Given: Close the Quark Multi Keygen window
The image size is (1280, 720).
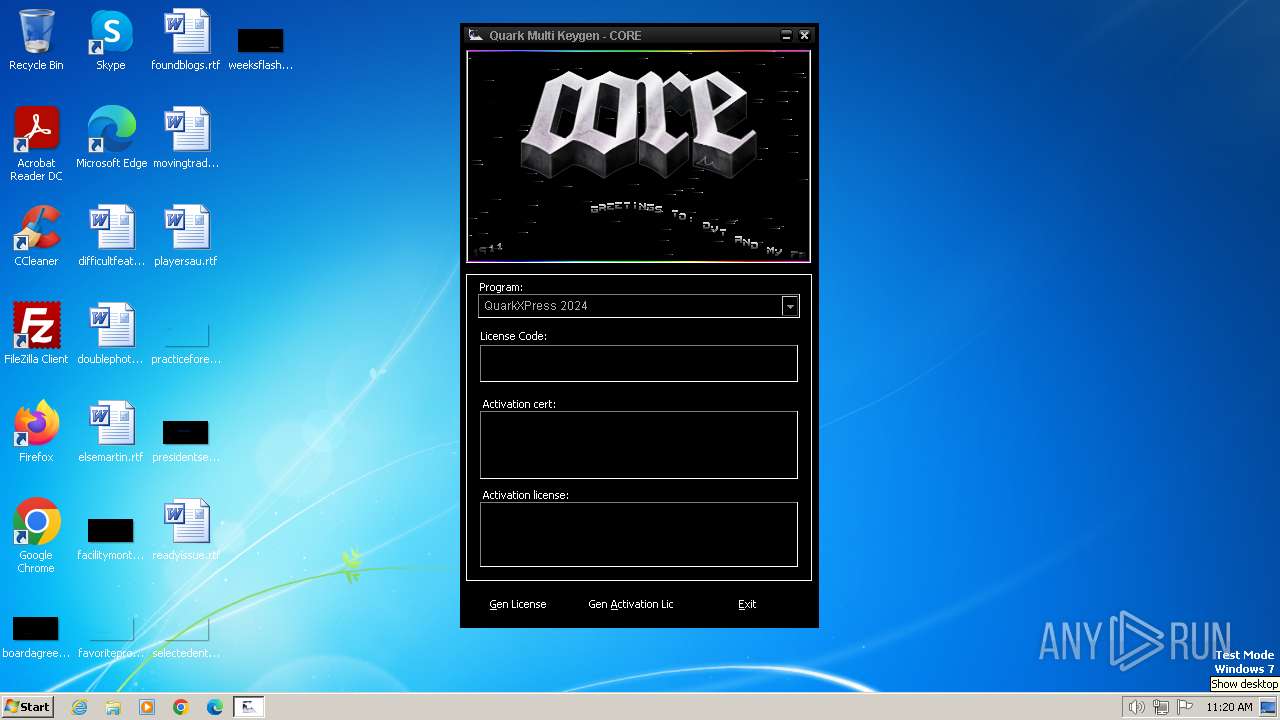Looking at the screenshot, I should tap(804, 35).
